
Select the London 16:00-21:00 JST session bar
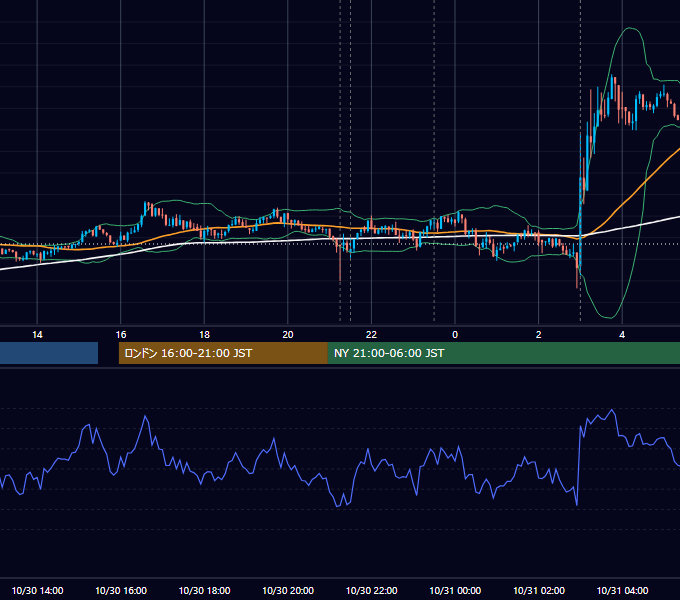click(x=223, y=353)
